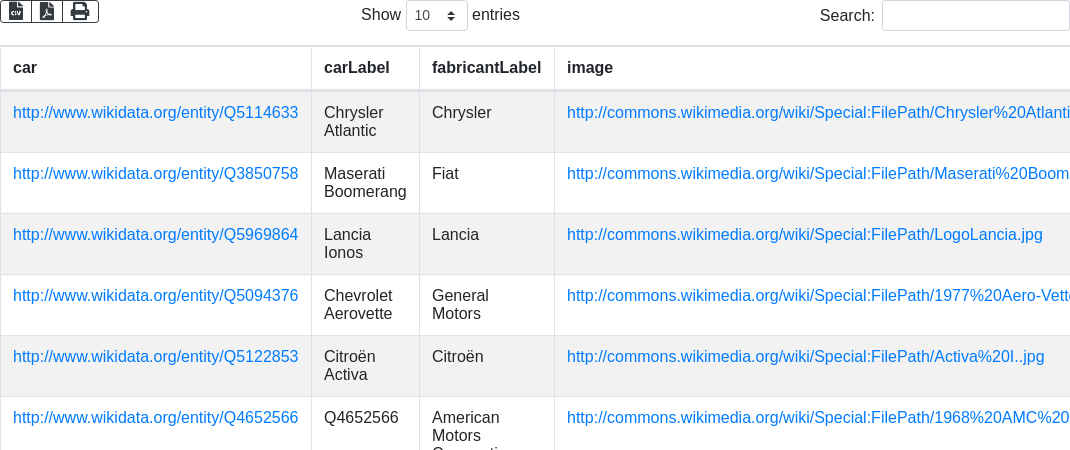Open the Maserati Boomerang image link

tap(817, 174)
